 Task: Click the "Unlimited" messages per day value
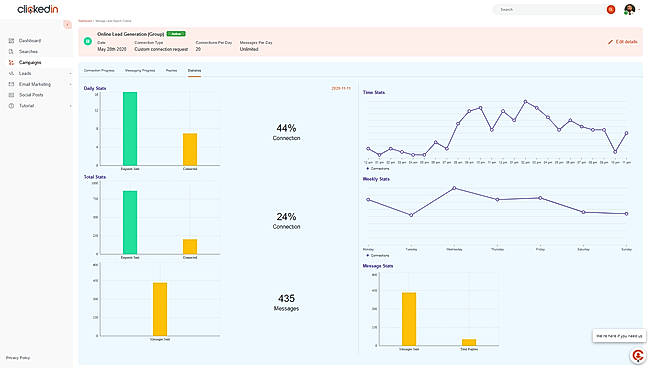pos(249,49)
